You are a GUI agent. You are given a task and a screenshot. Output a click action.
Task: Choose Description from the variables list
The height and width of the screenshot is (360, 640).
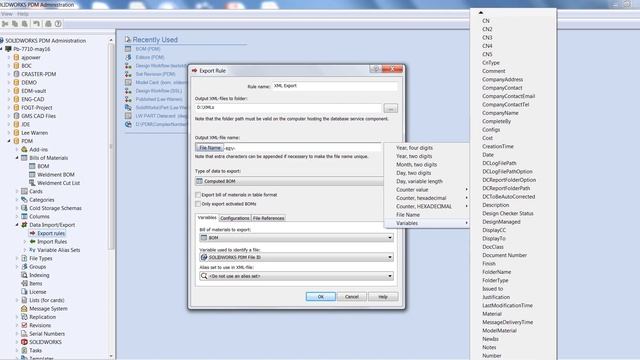tap(496, 205)
